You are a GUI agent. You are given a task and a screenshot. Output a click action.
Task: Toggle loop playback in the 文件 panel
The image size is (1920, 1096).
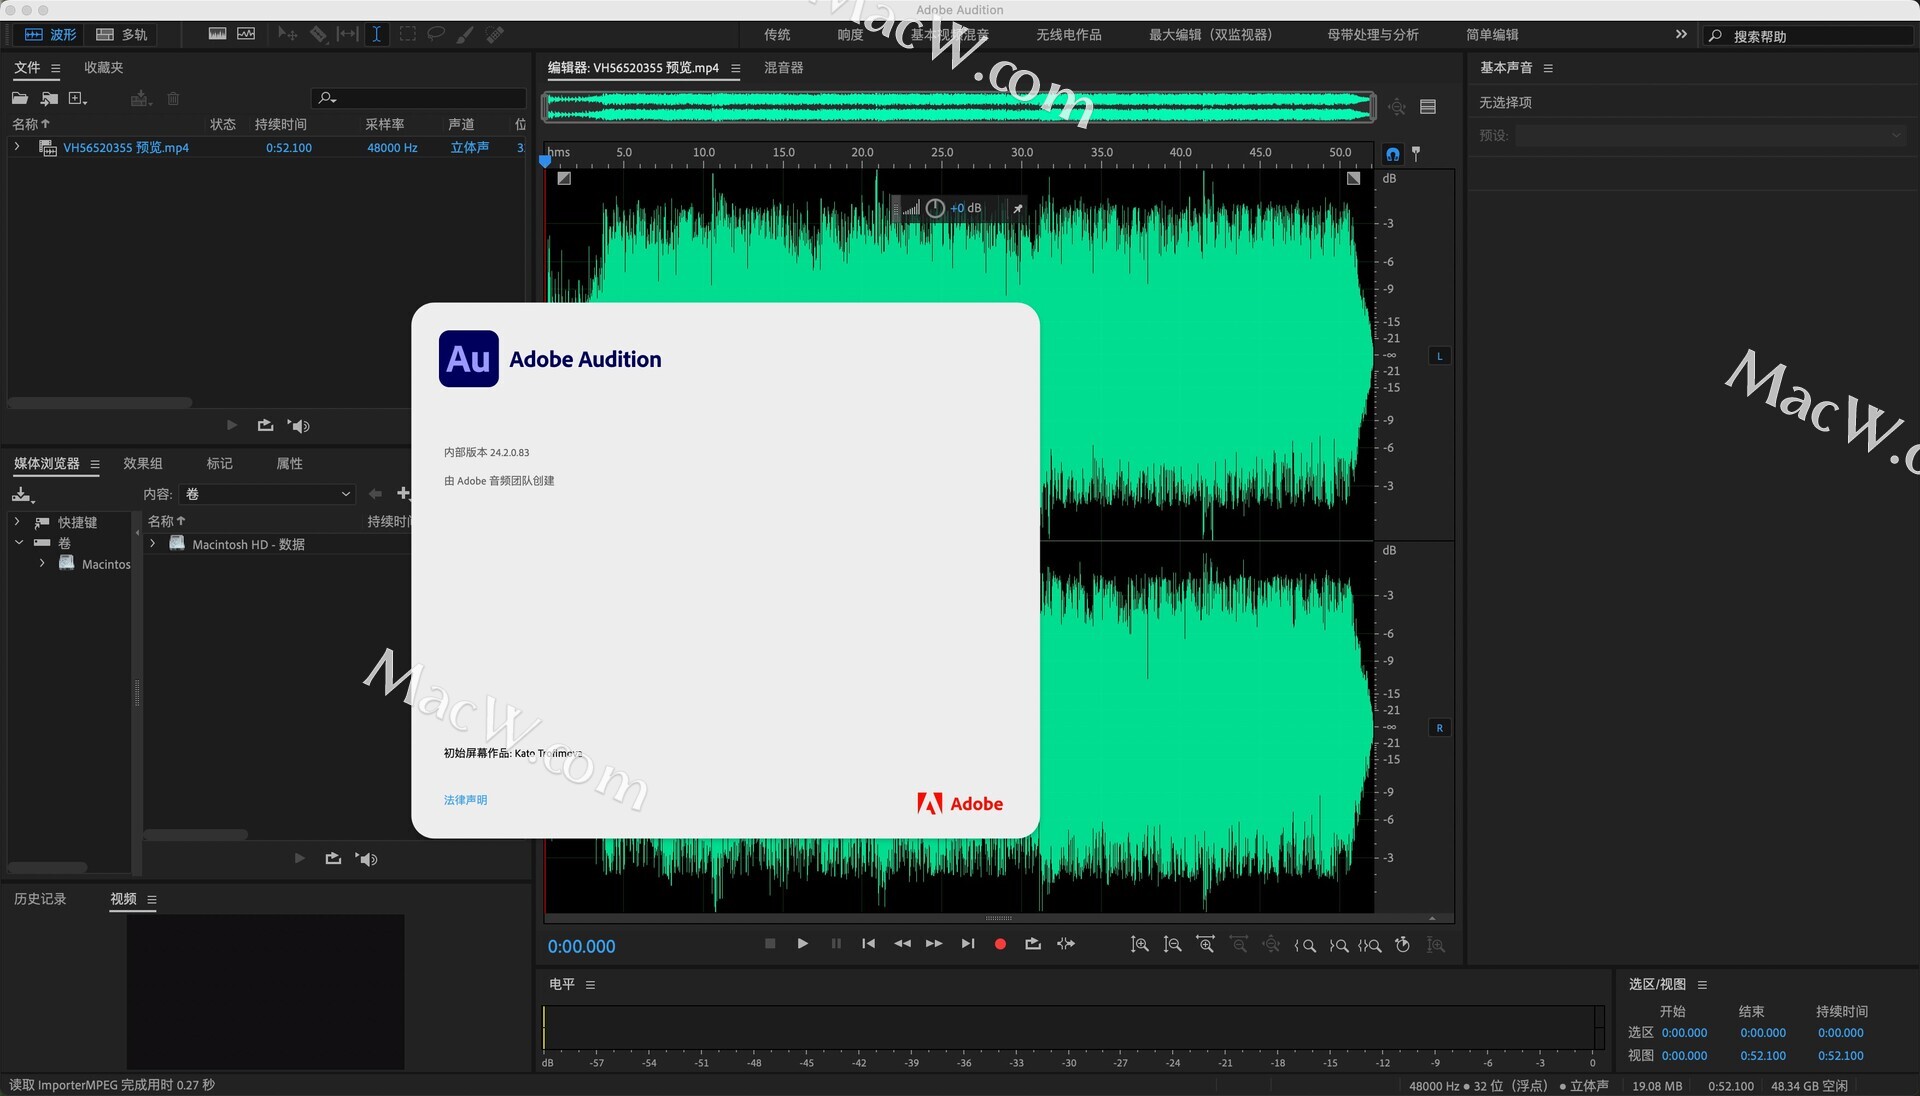coord(265,425)
